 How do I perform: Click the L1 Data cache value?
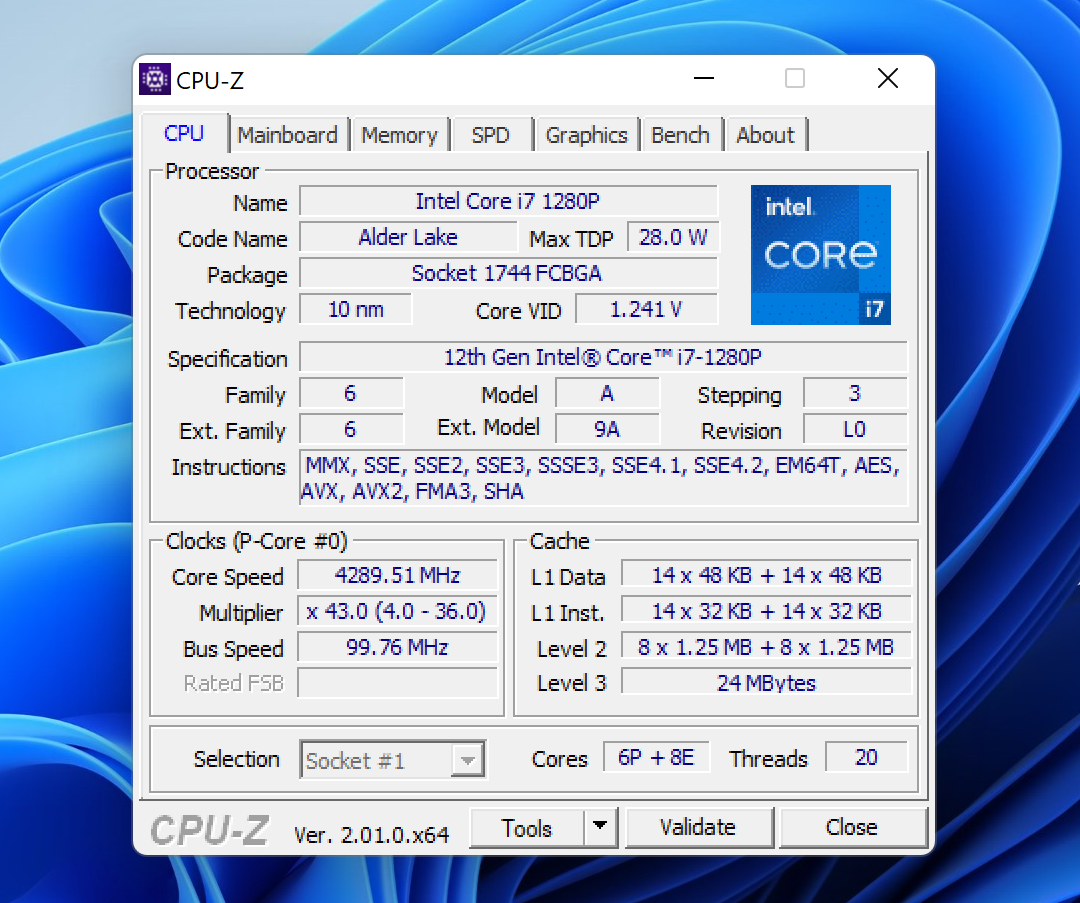click(767, 575)
